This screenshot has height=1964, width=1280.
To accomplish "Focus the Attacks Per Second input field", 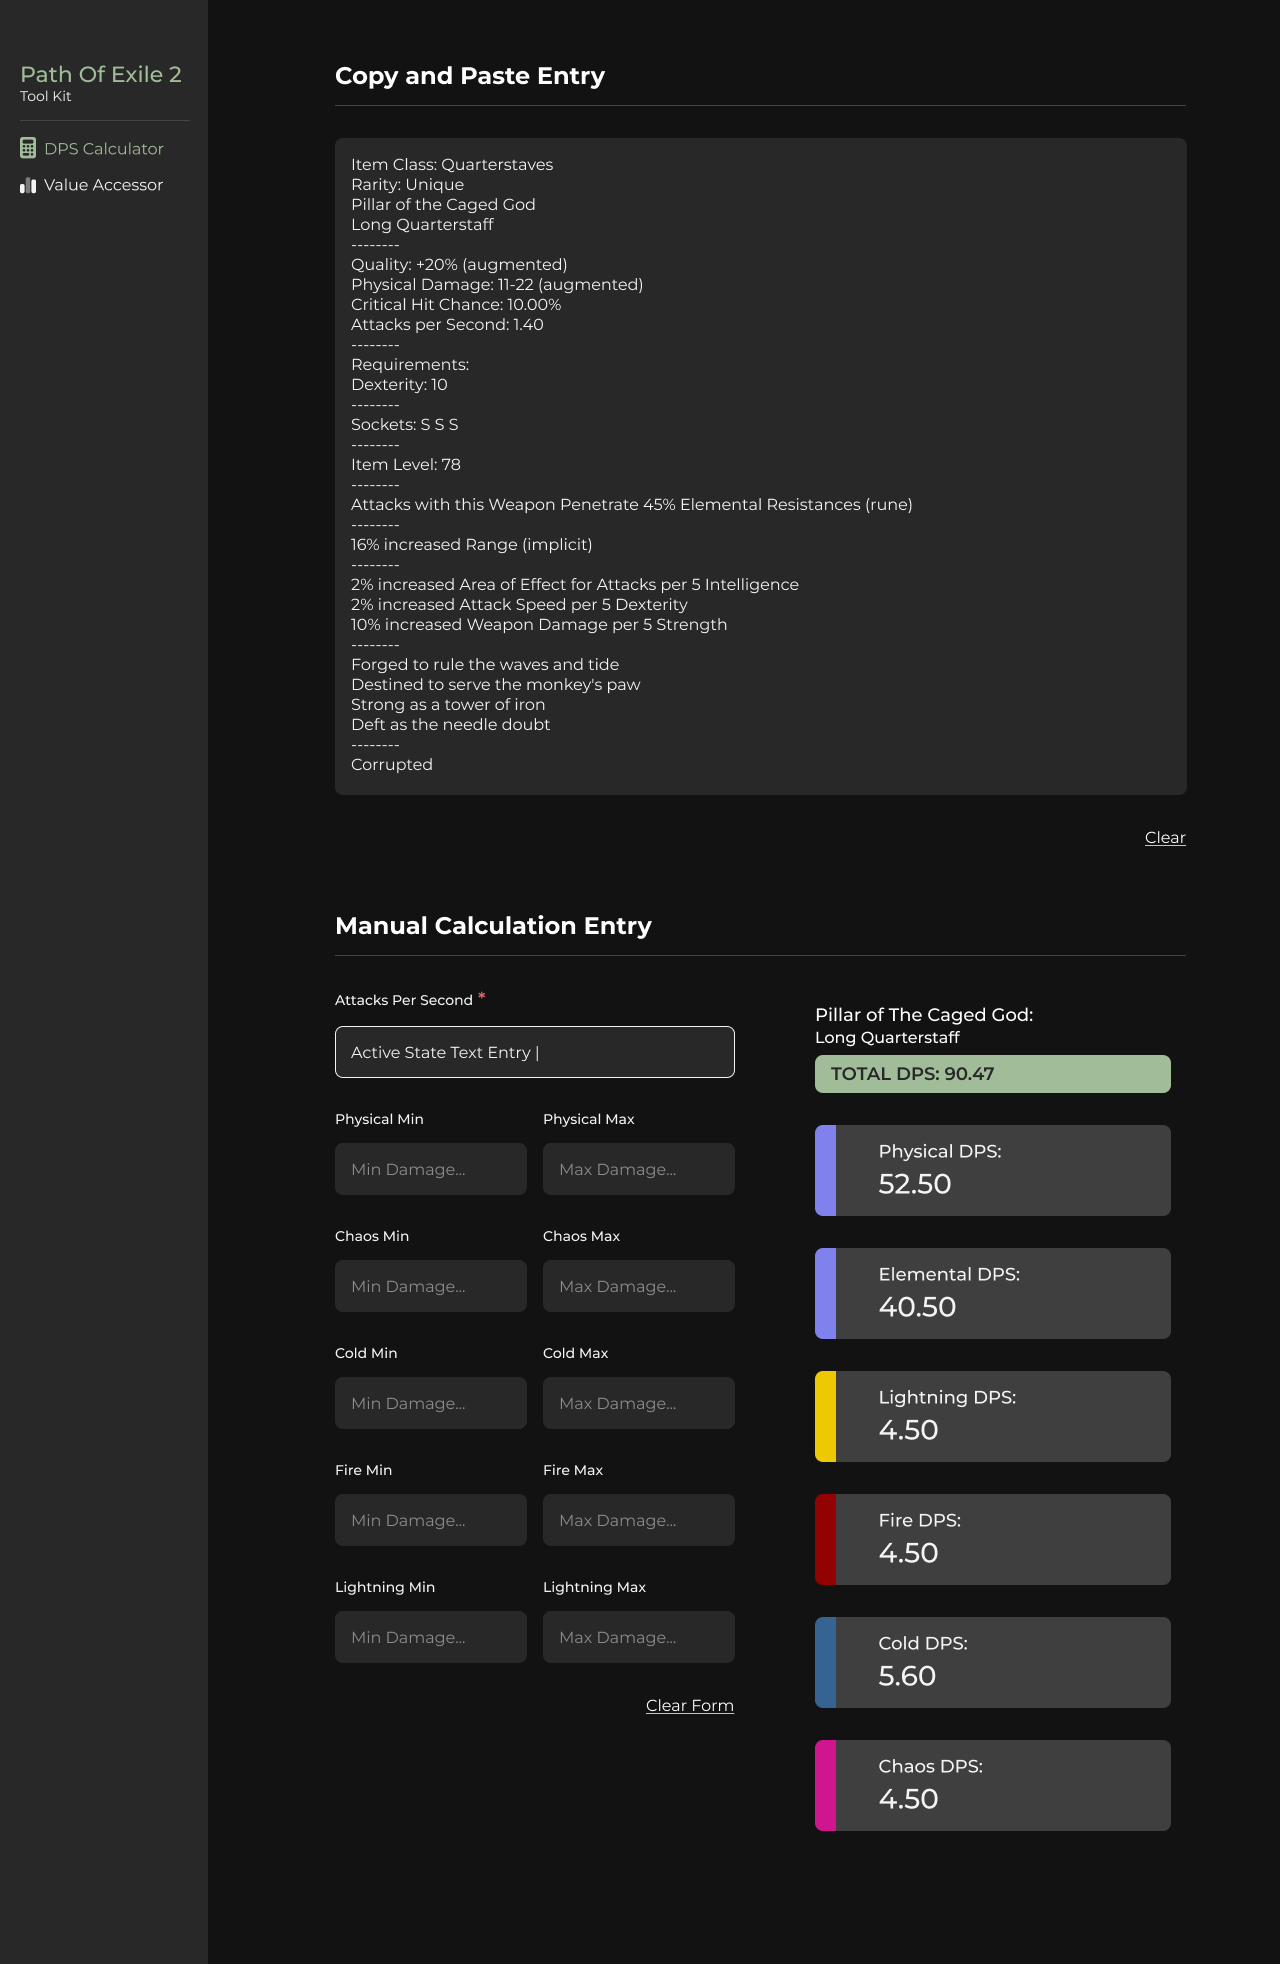I will pyautogui.click(x=535, y=1052).
